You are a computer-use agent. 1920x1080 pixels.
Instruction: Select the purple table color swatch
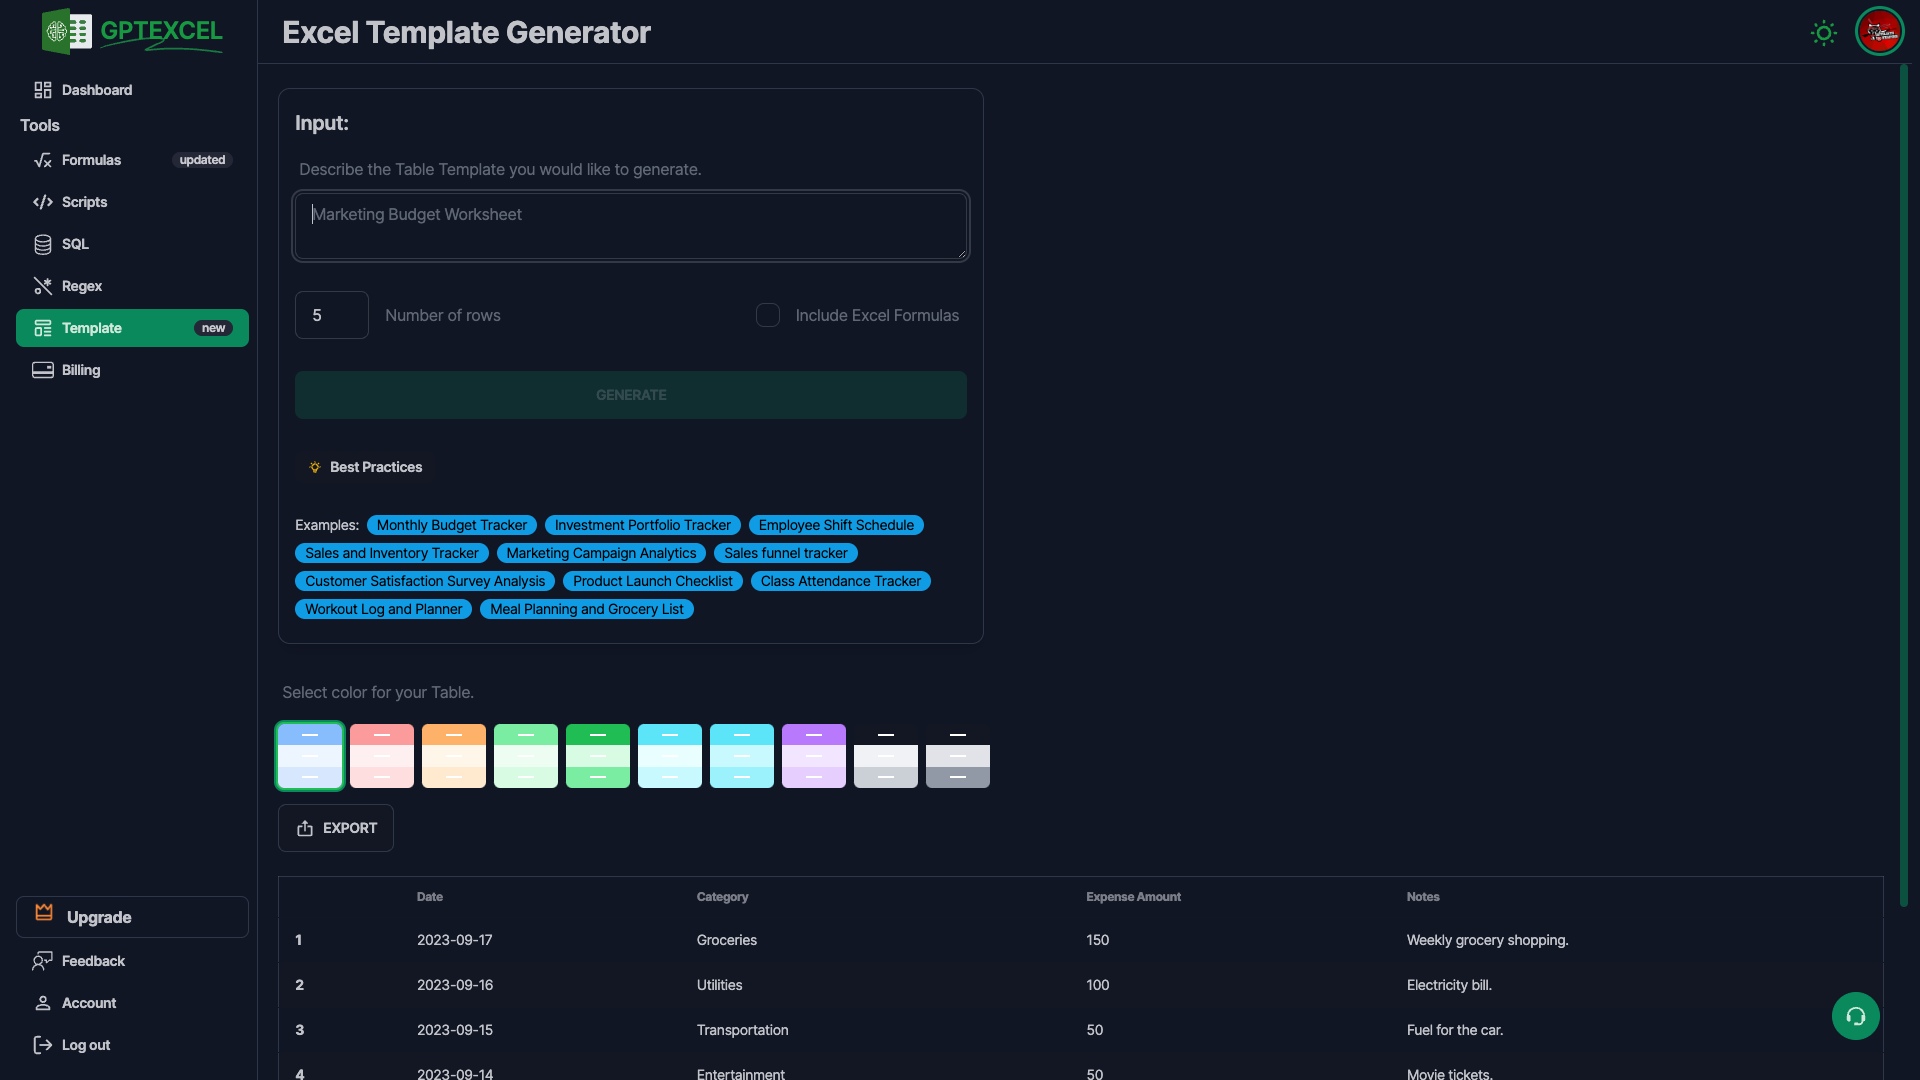813,756
